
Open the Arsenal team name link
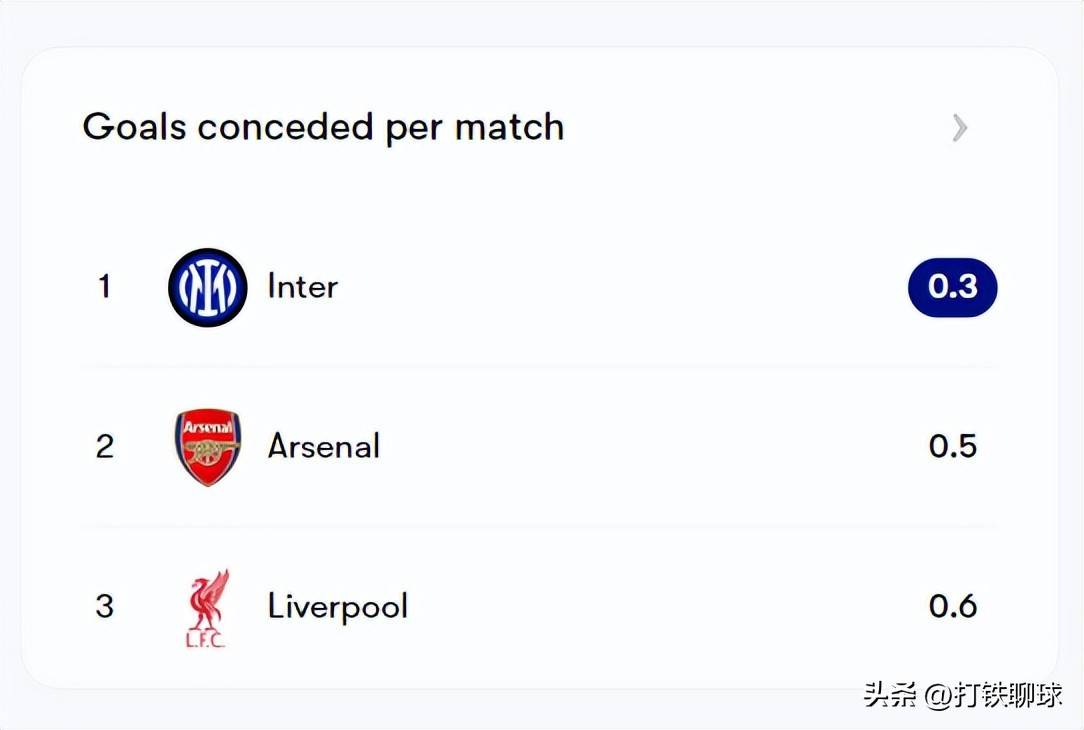324,446
